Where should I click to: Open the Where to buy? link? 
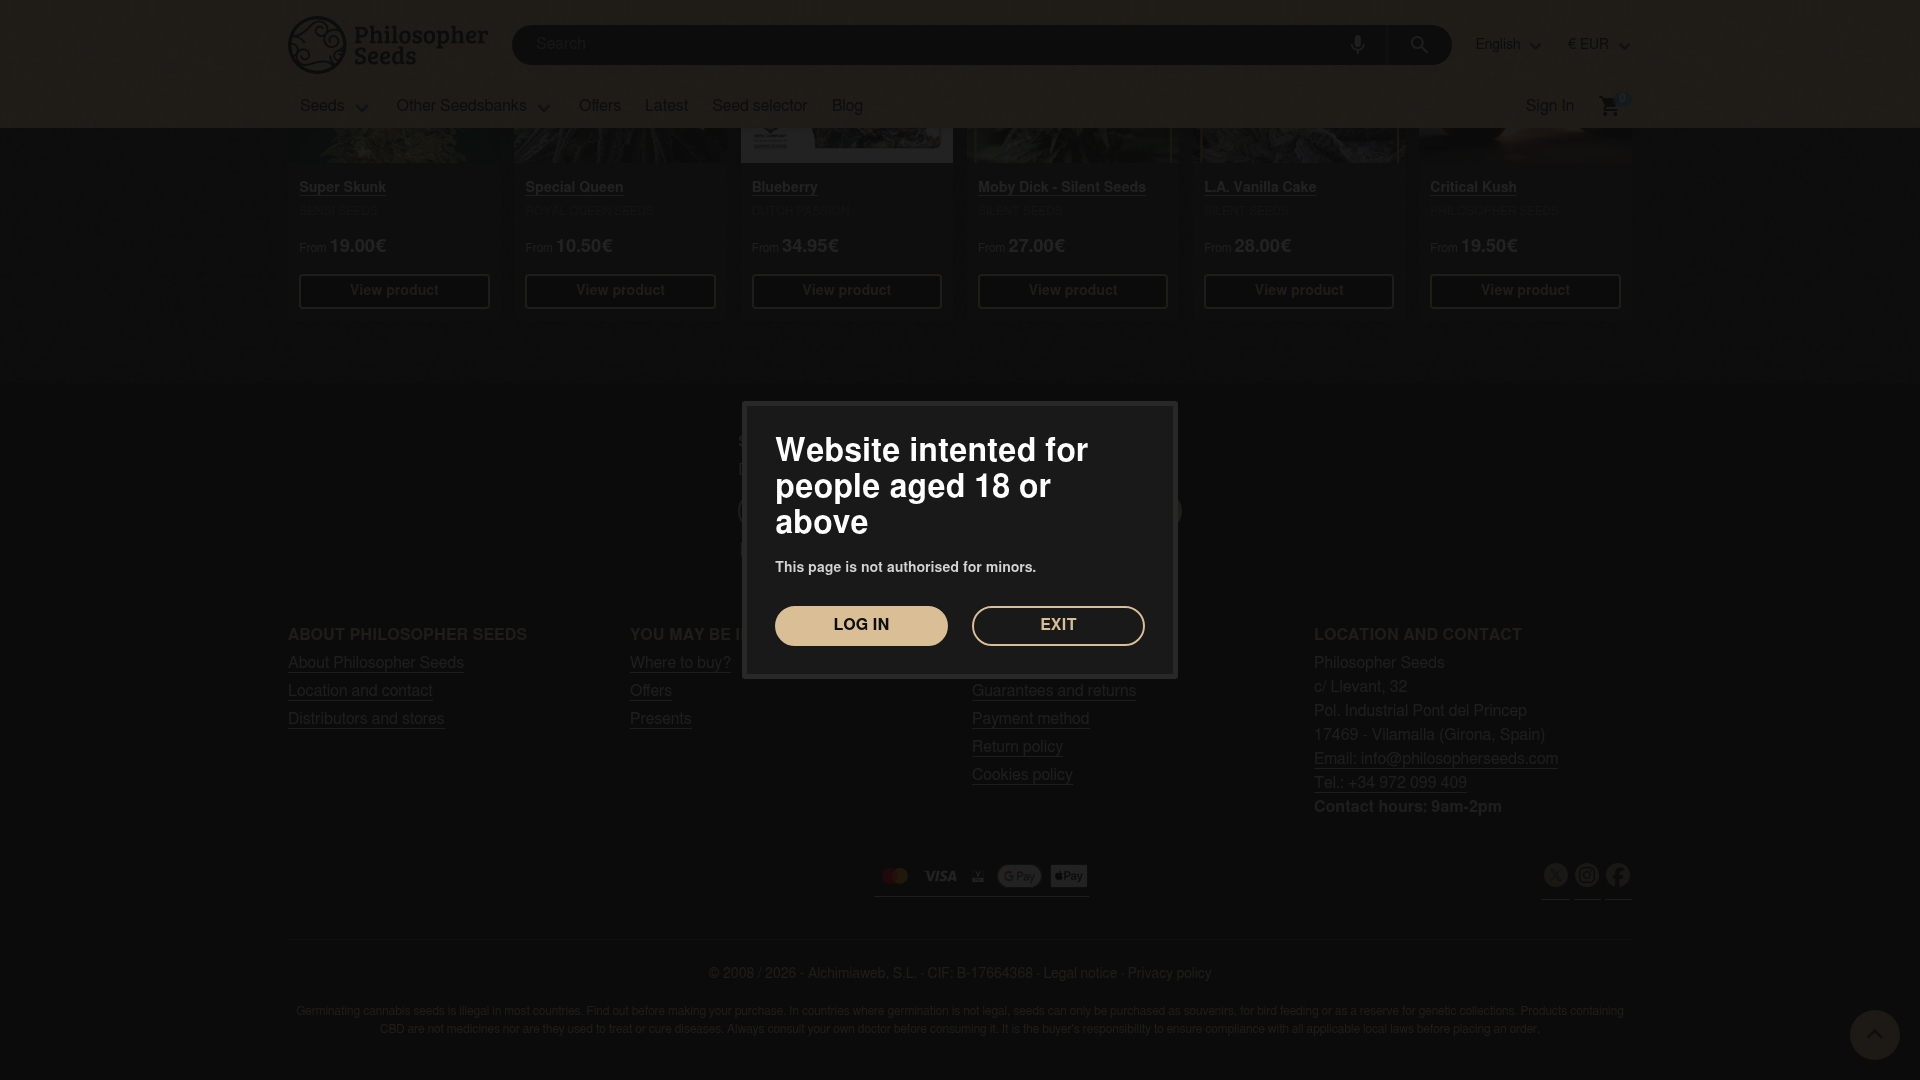(x=680, y=664)
